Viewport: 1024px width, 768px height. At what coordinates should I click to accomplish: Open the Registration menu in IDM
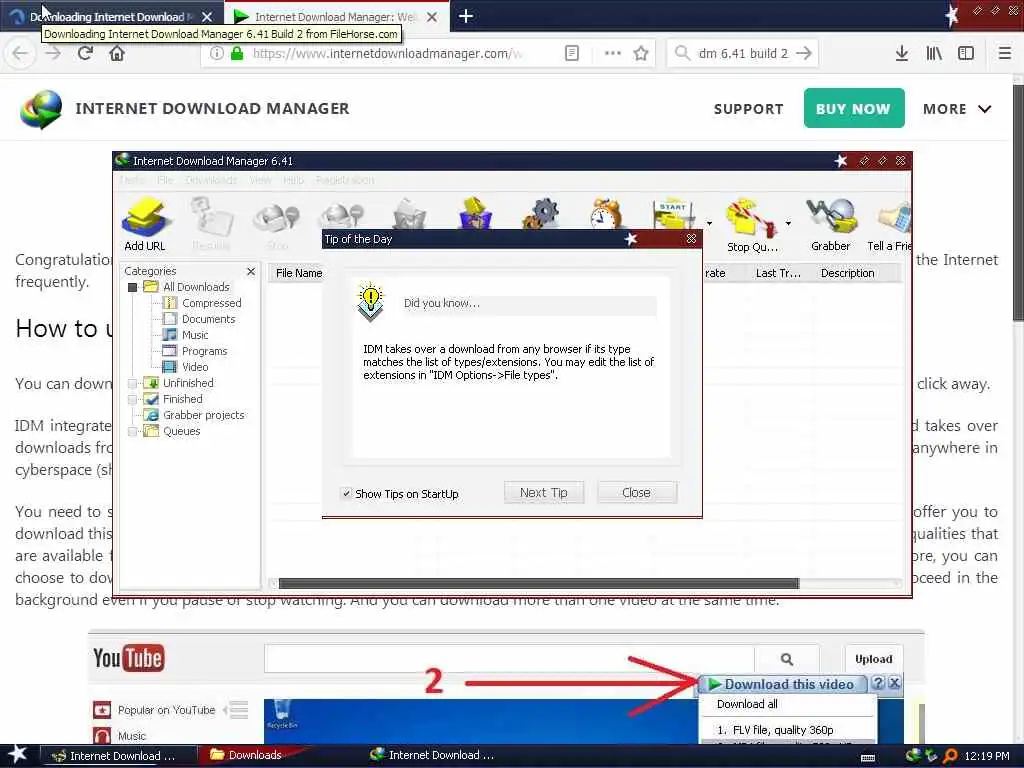tap(345, 180)
